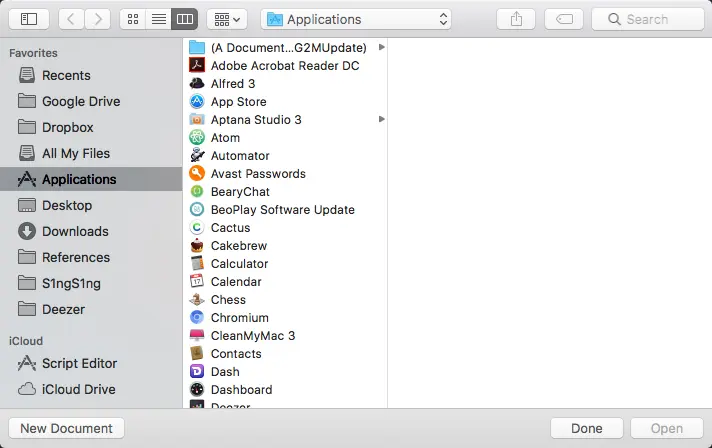The width and height of the screenshot is (712, 448).
Task: Open All My Files in sidebar
Action: click(x=91, y=153)
